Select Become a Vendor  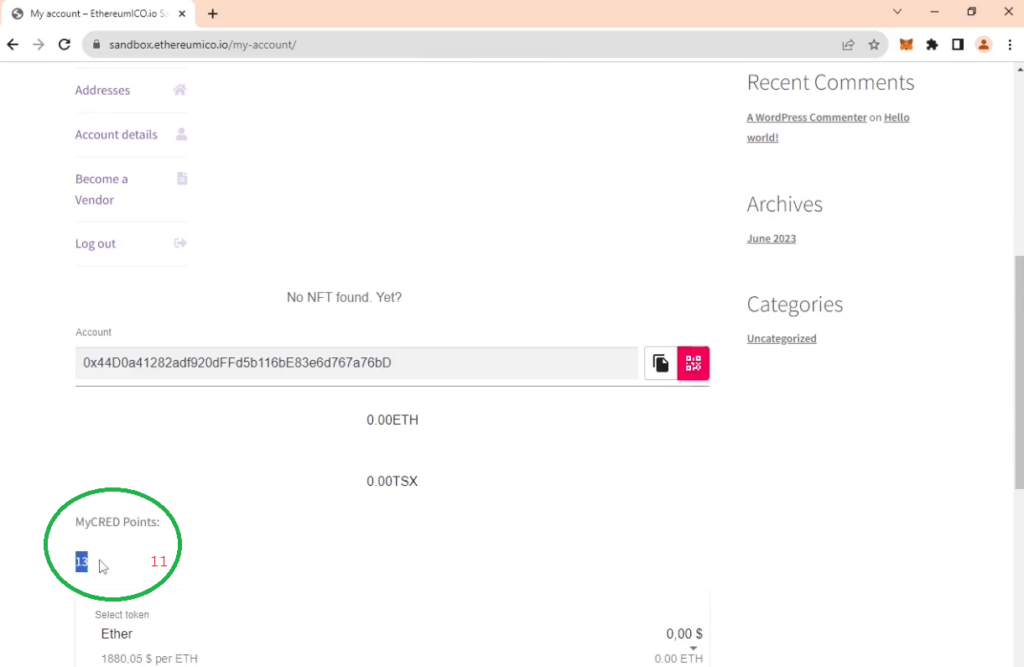(x=101, y=189)
